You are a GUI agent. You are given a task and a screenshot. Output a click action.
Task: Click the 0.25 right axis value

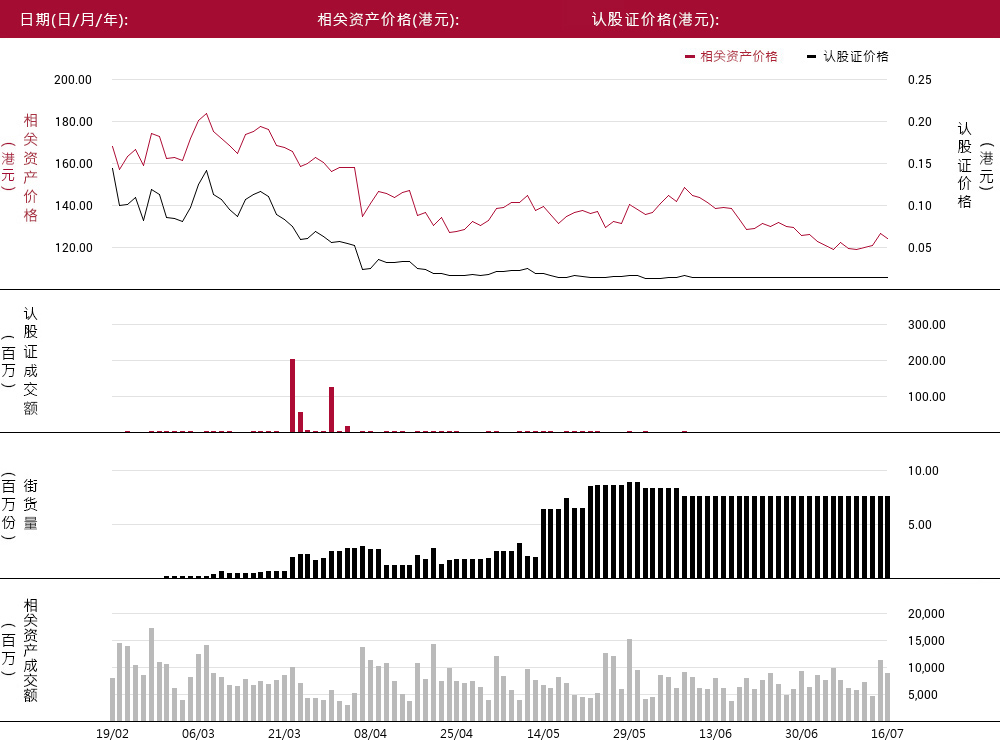pyautogui.click(x=920, y=80)
